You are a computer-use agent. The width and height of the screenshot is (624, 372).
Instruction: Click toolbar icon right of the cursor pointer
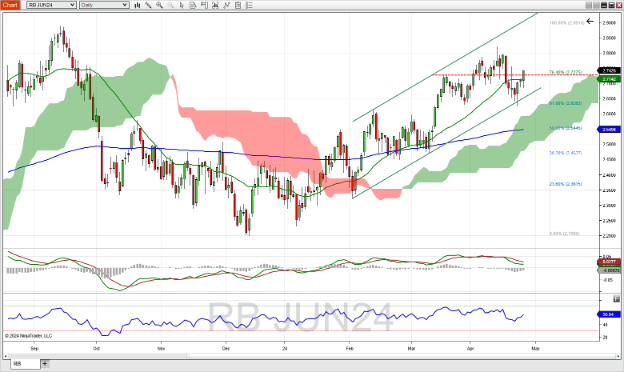(x=193, y=5)
